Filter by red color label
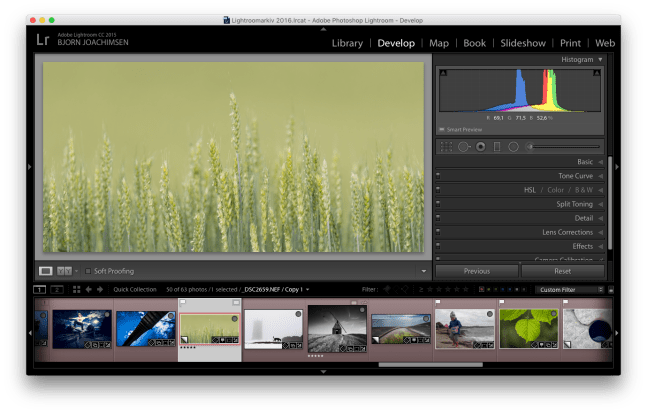 (481, 290)
